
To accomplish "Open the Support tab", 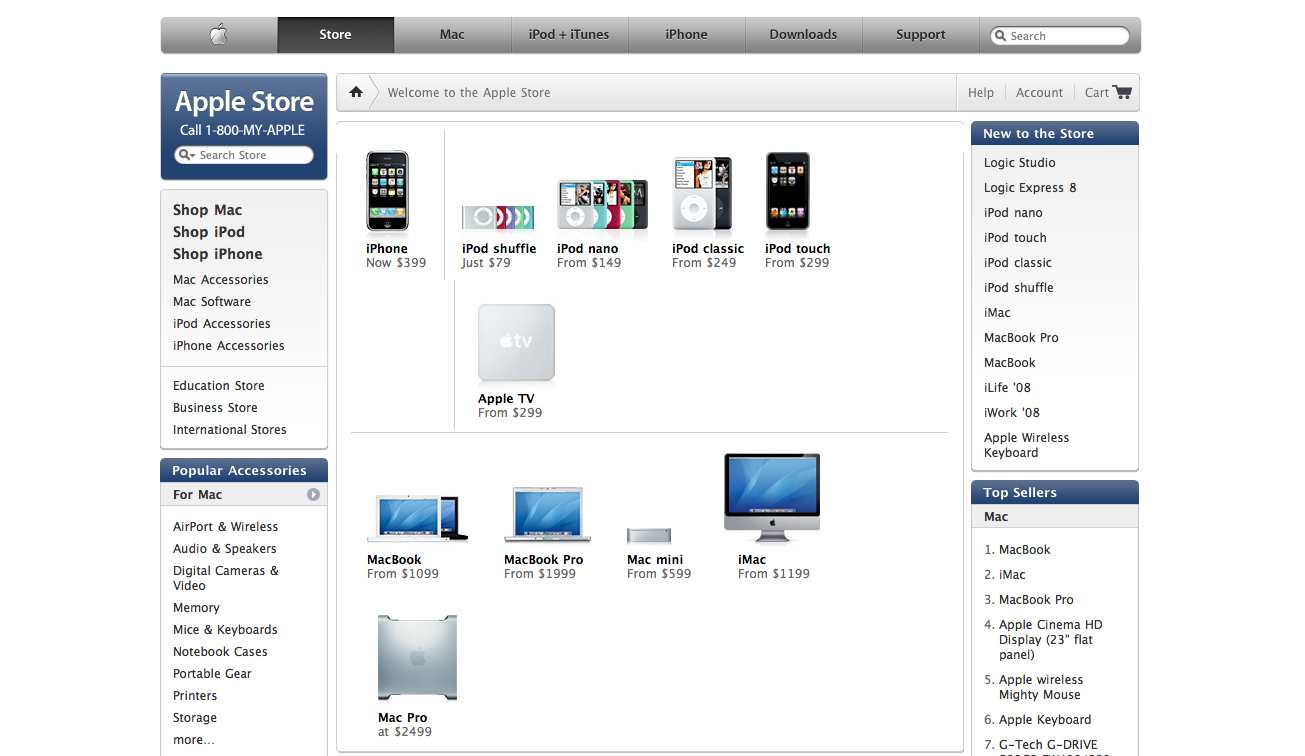I will [x=920, y=35].
